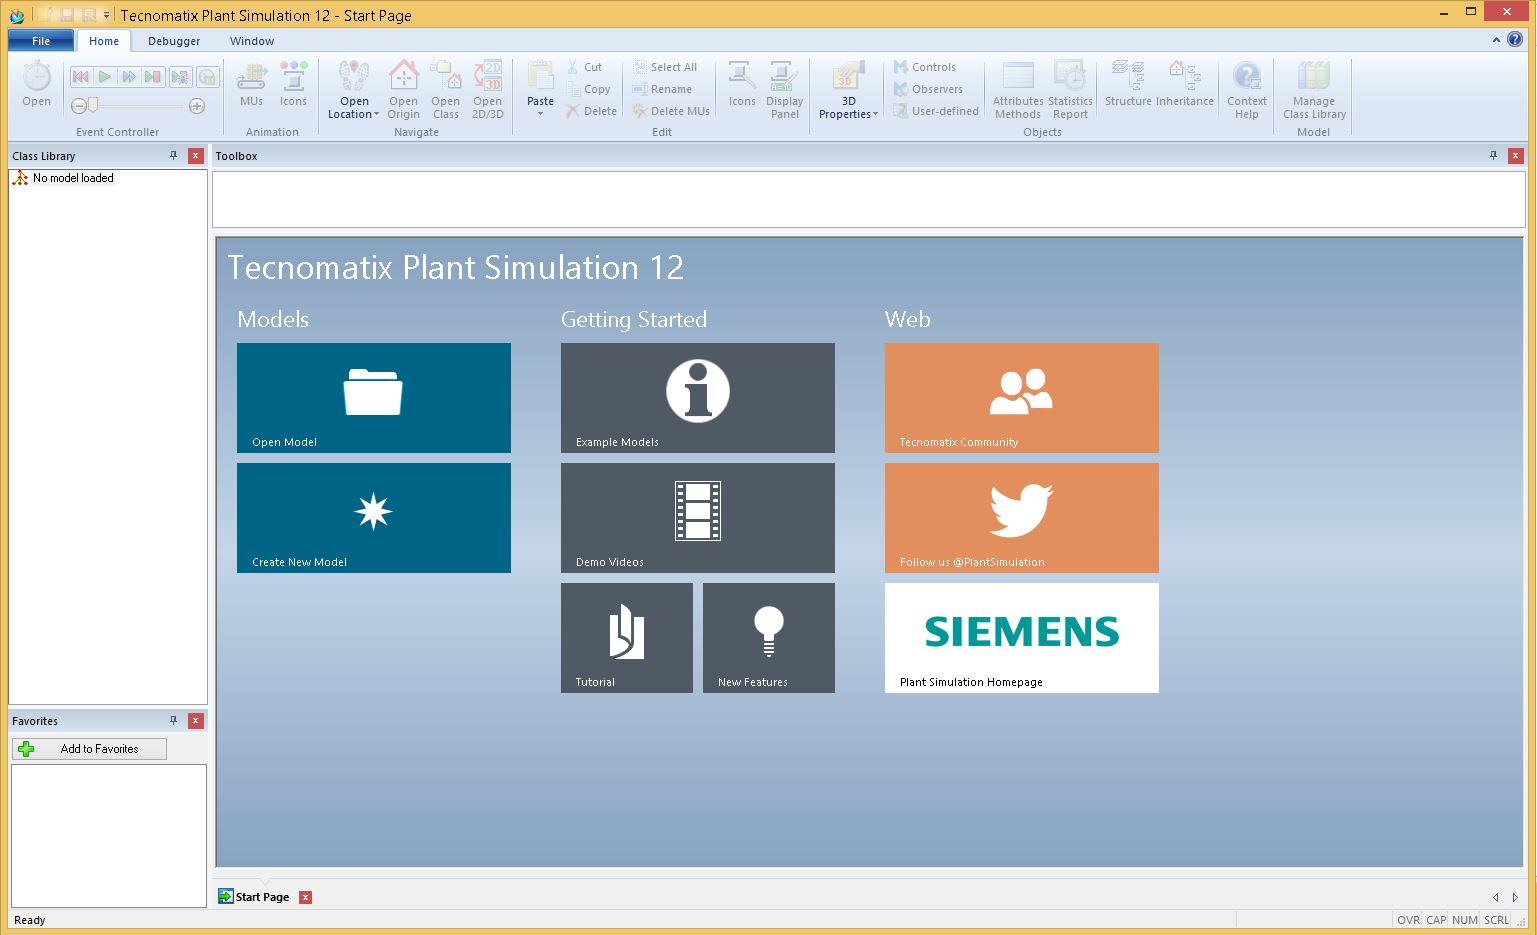Click Cut in Edit group
Screen dimensions: 1537x935
point(584,67)
